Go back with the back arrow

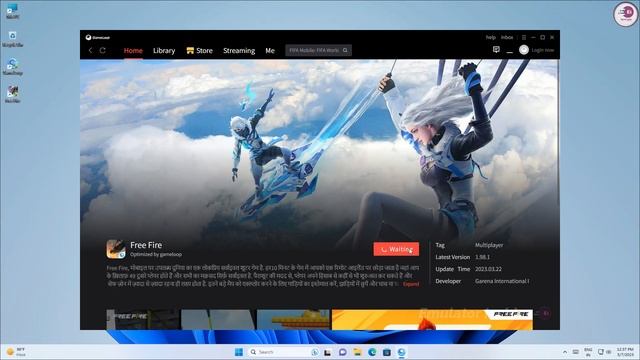91,50
